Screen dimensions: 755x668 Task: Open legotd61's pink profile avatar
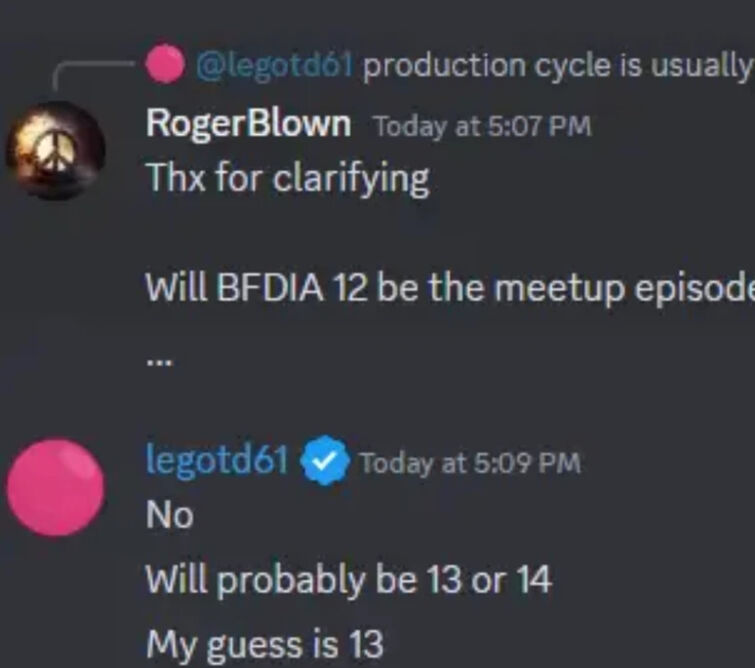pyautogui.click(x=55, y=487)
